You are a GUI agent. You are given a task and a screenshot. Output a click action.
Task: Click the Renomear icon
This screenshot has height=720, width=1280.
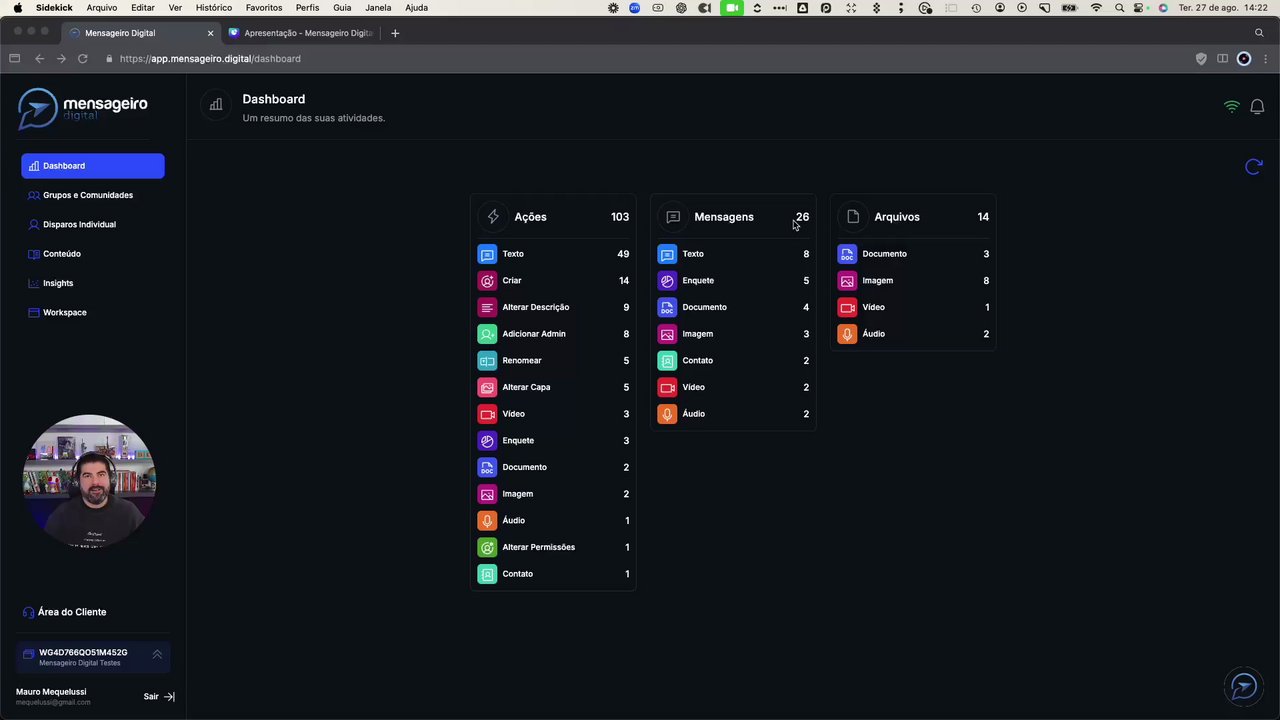487,361
